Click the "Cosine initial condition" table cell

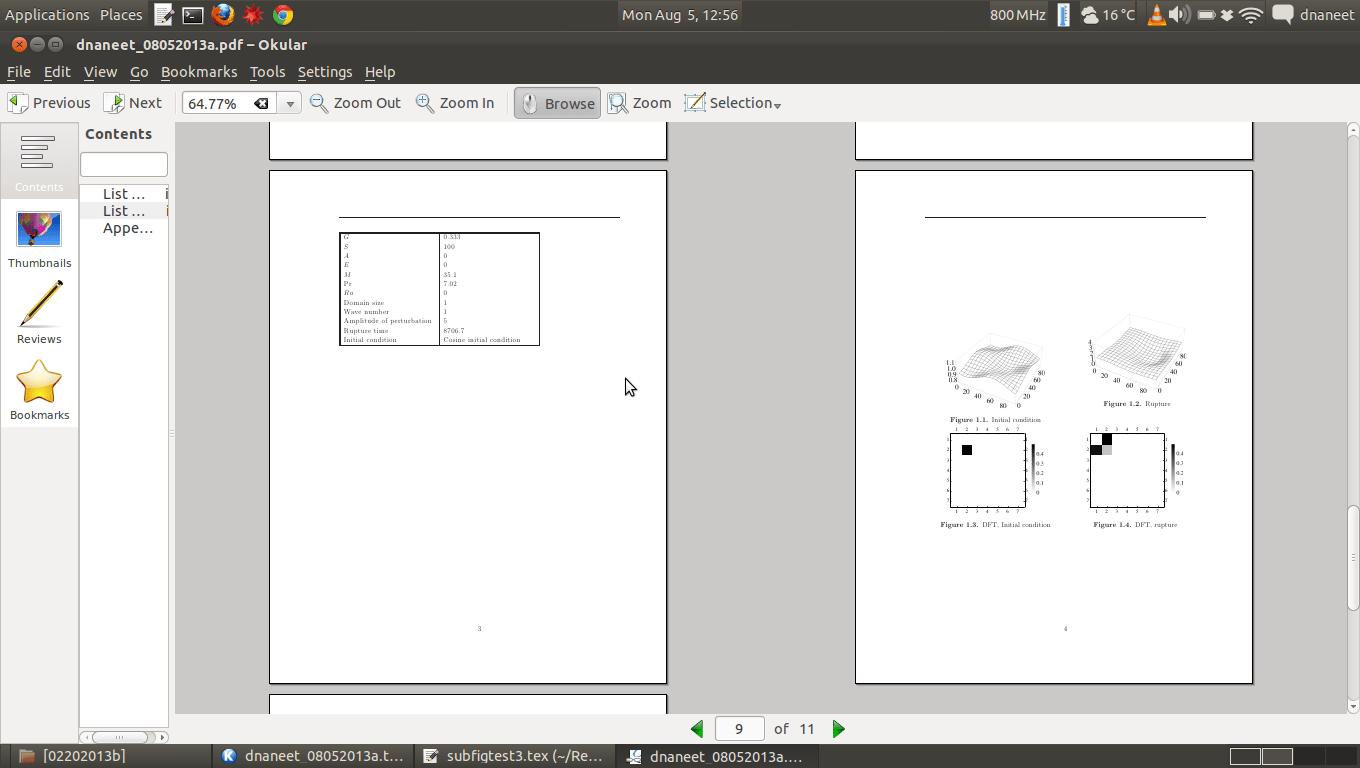coord(482,340)
